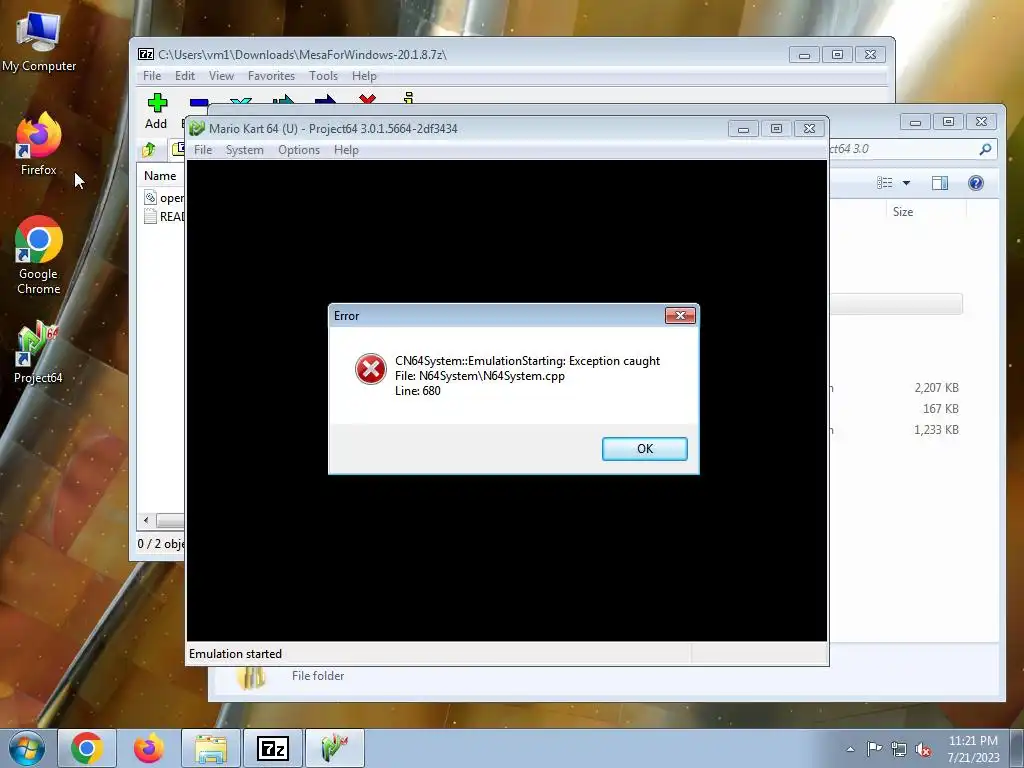Click folder icon in Explorer details pane

pos(251,678)
